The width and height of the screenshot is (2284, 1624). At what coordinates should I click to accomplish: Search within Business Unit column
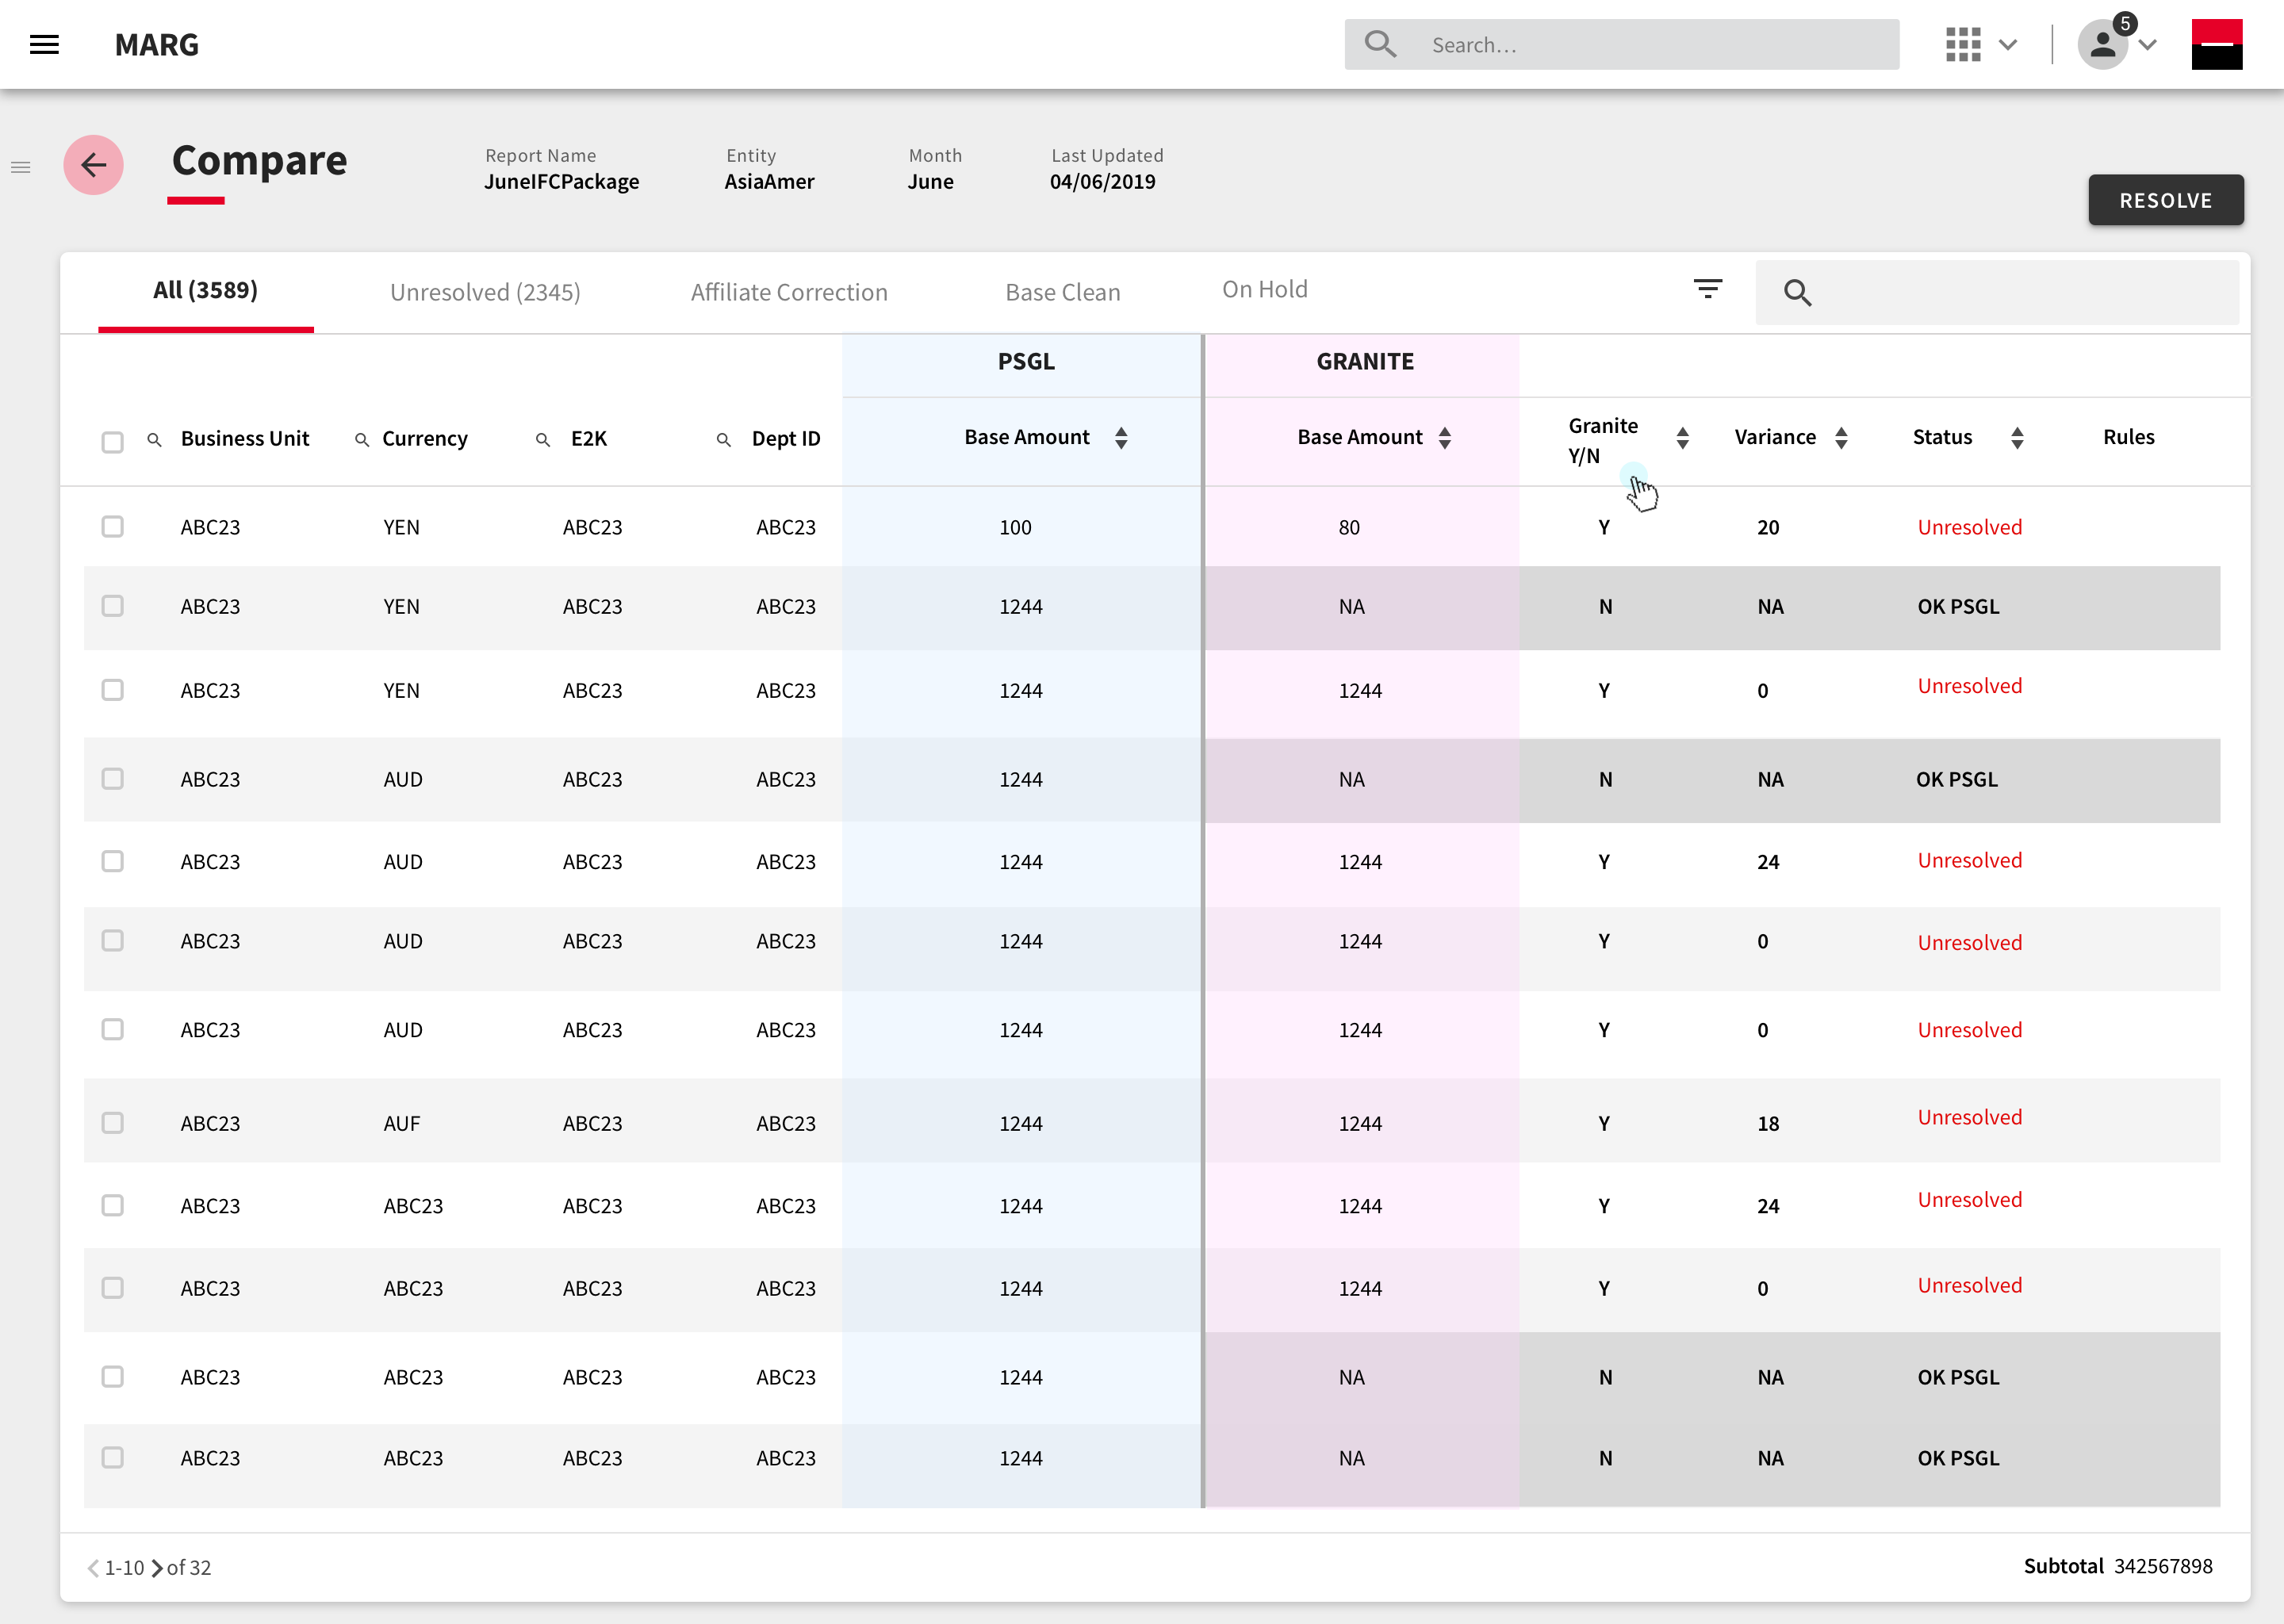coord(154,439)
